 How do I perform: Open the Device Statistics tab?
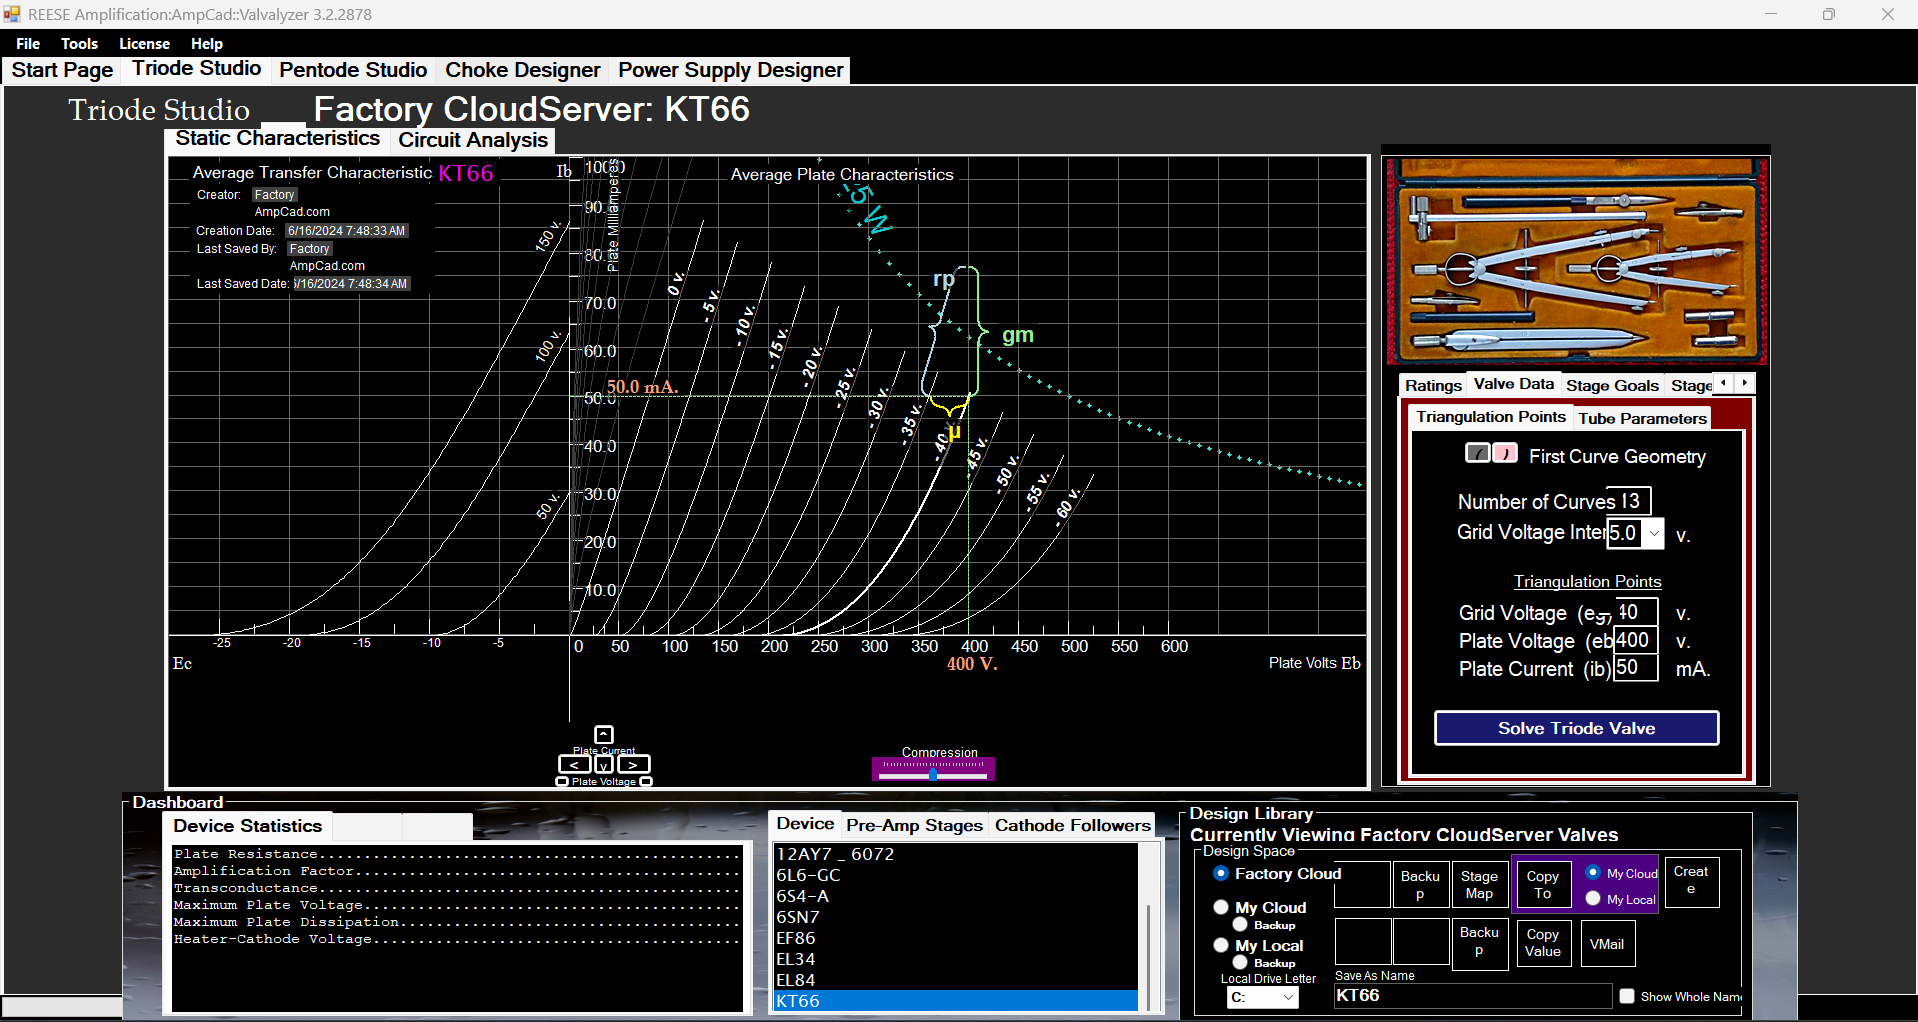pyautogui.click(x=248, y=826)
